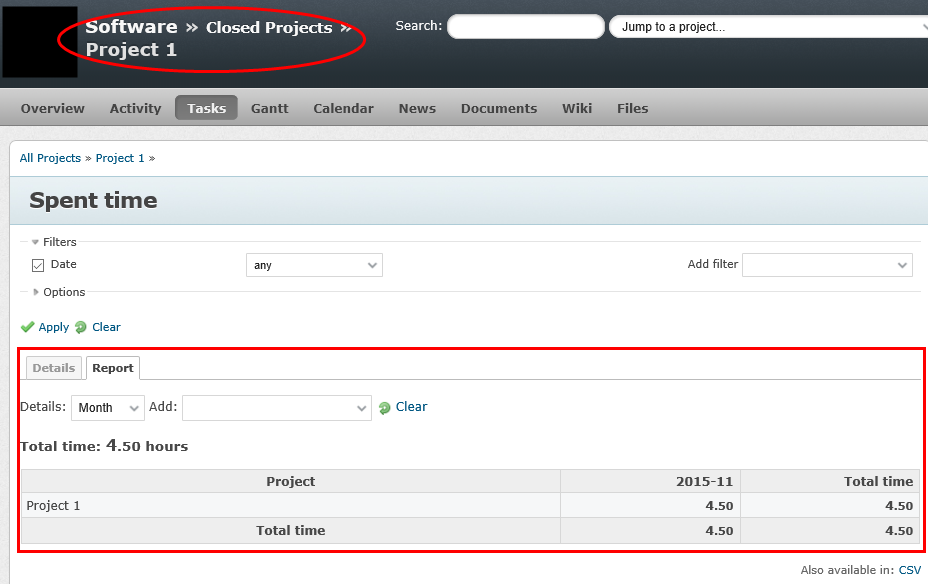928x584 pixels.
Task: Click Software in the header title
Action: [131, 27]
